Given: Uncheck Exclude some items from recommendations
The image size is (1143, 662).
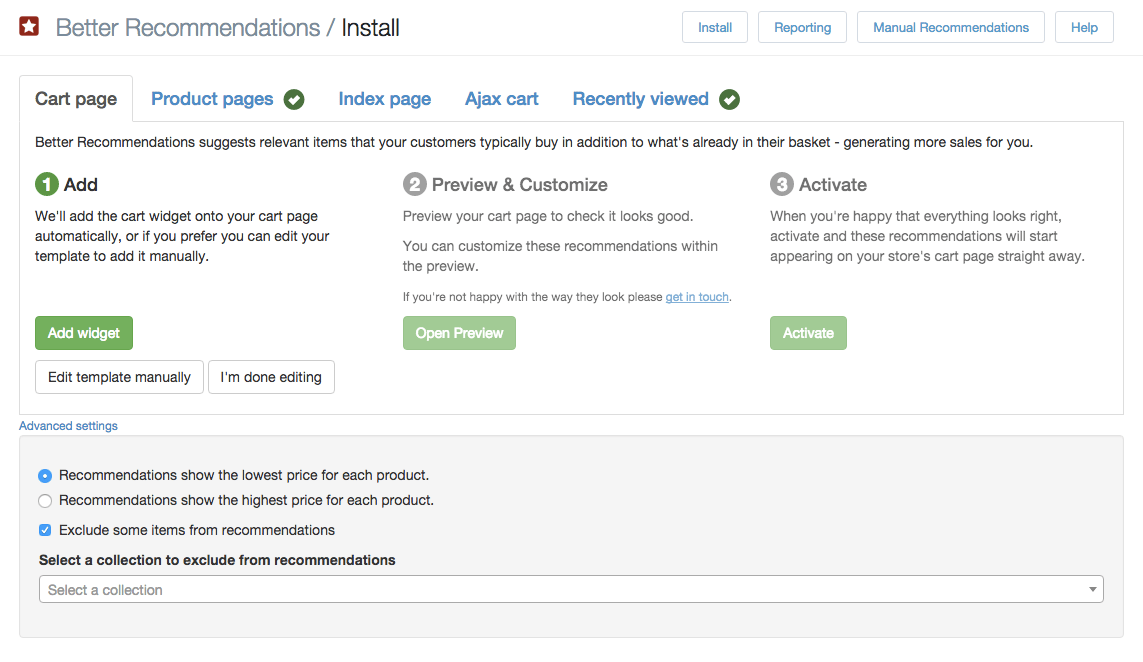Looking at the screenshot, I should pyautogui.click(x=45, y=530).
